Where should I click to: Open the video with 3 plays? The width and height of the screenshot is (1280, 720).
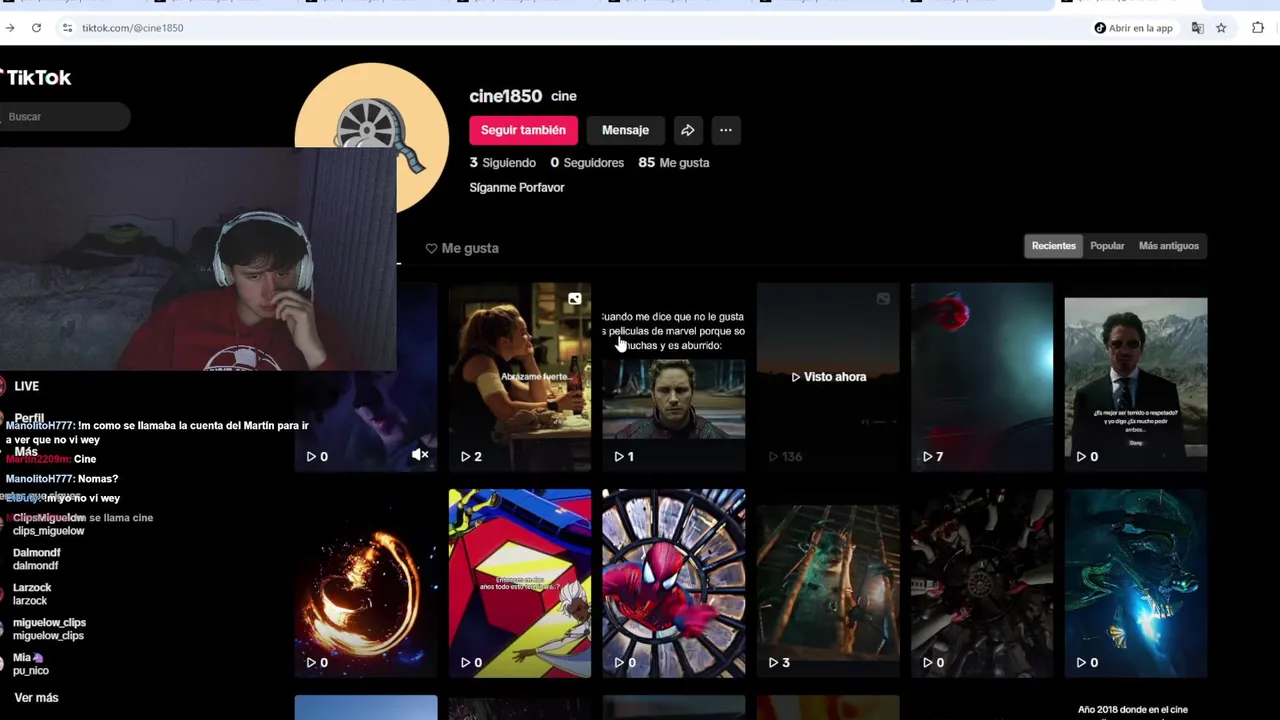coord(828,583)
